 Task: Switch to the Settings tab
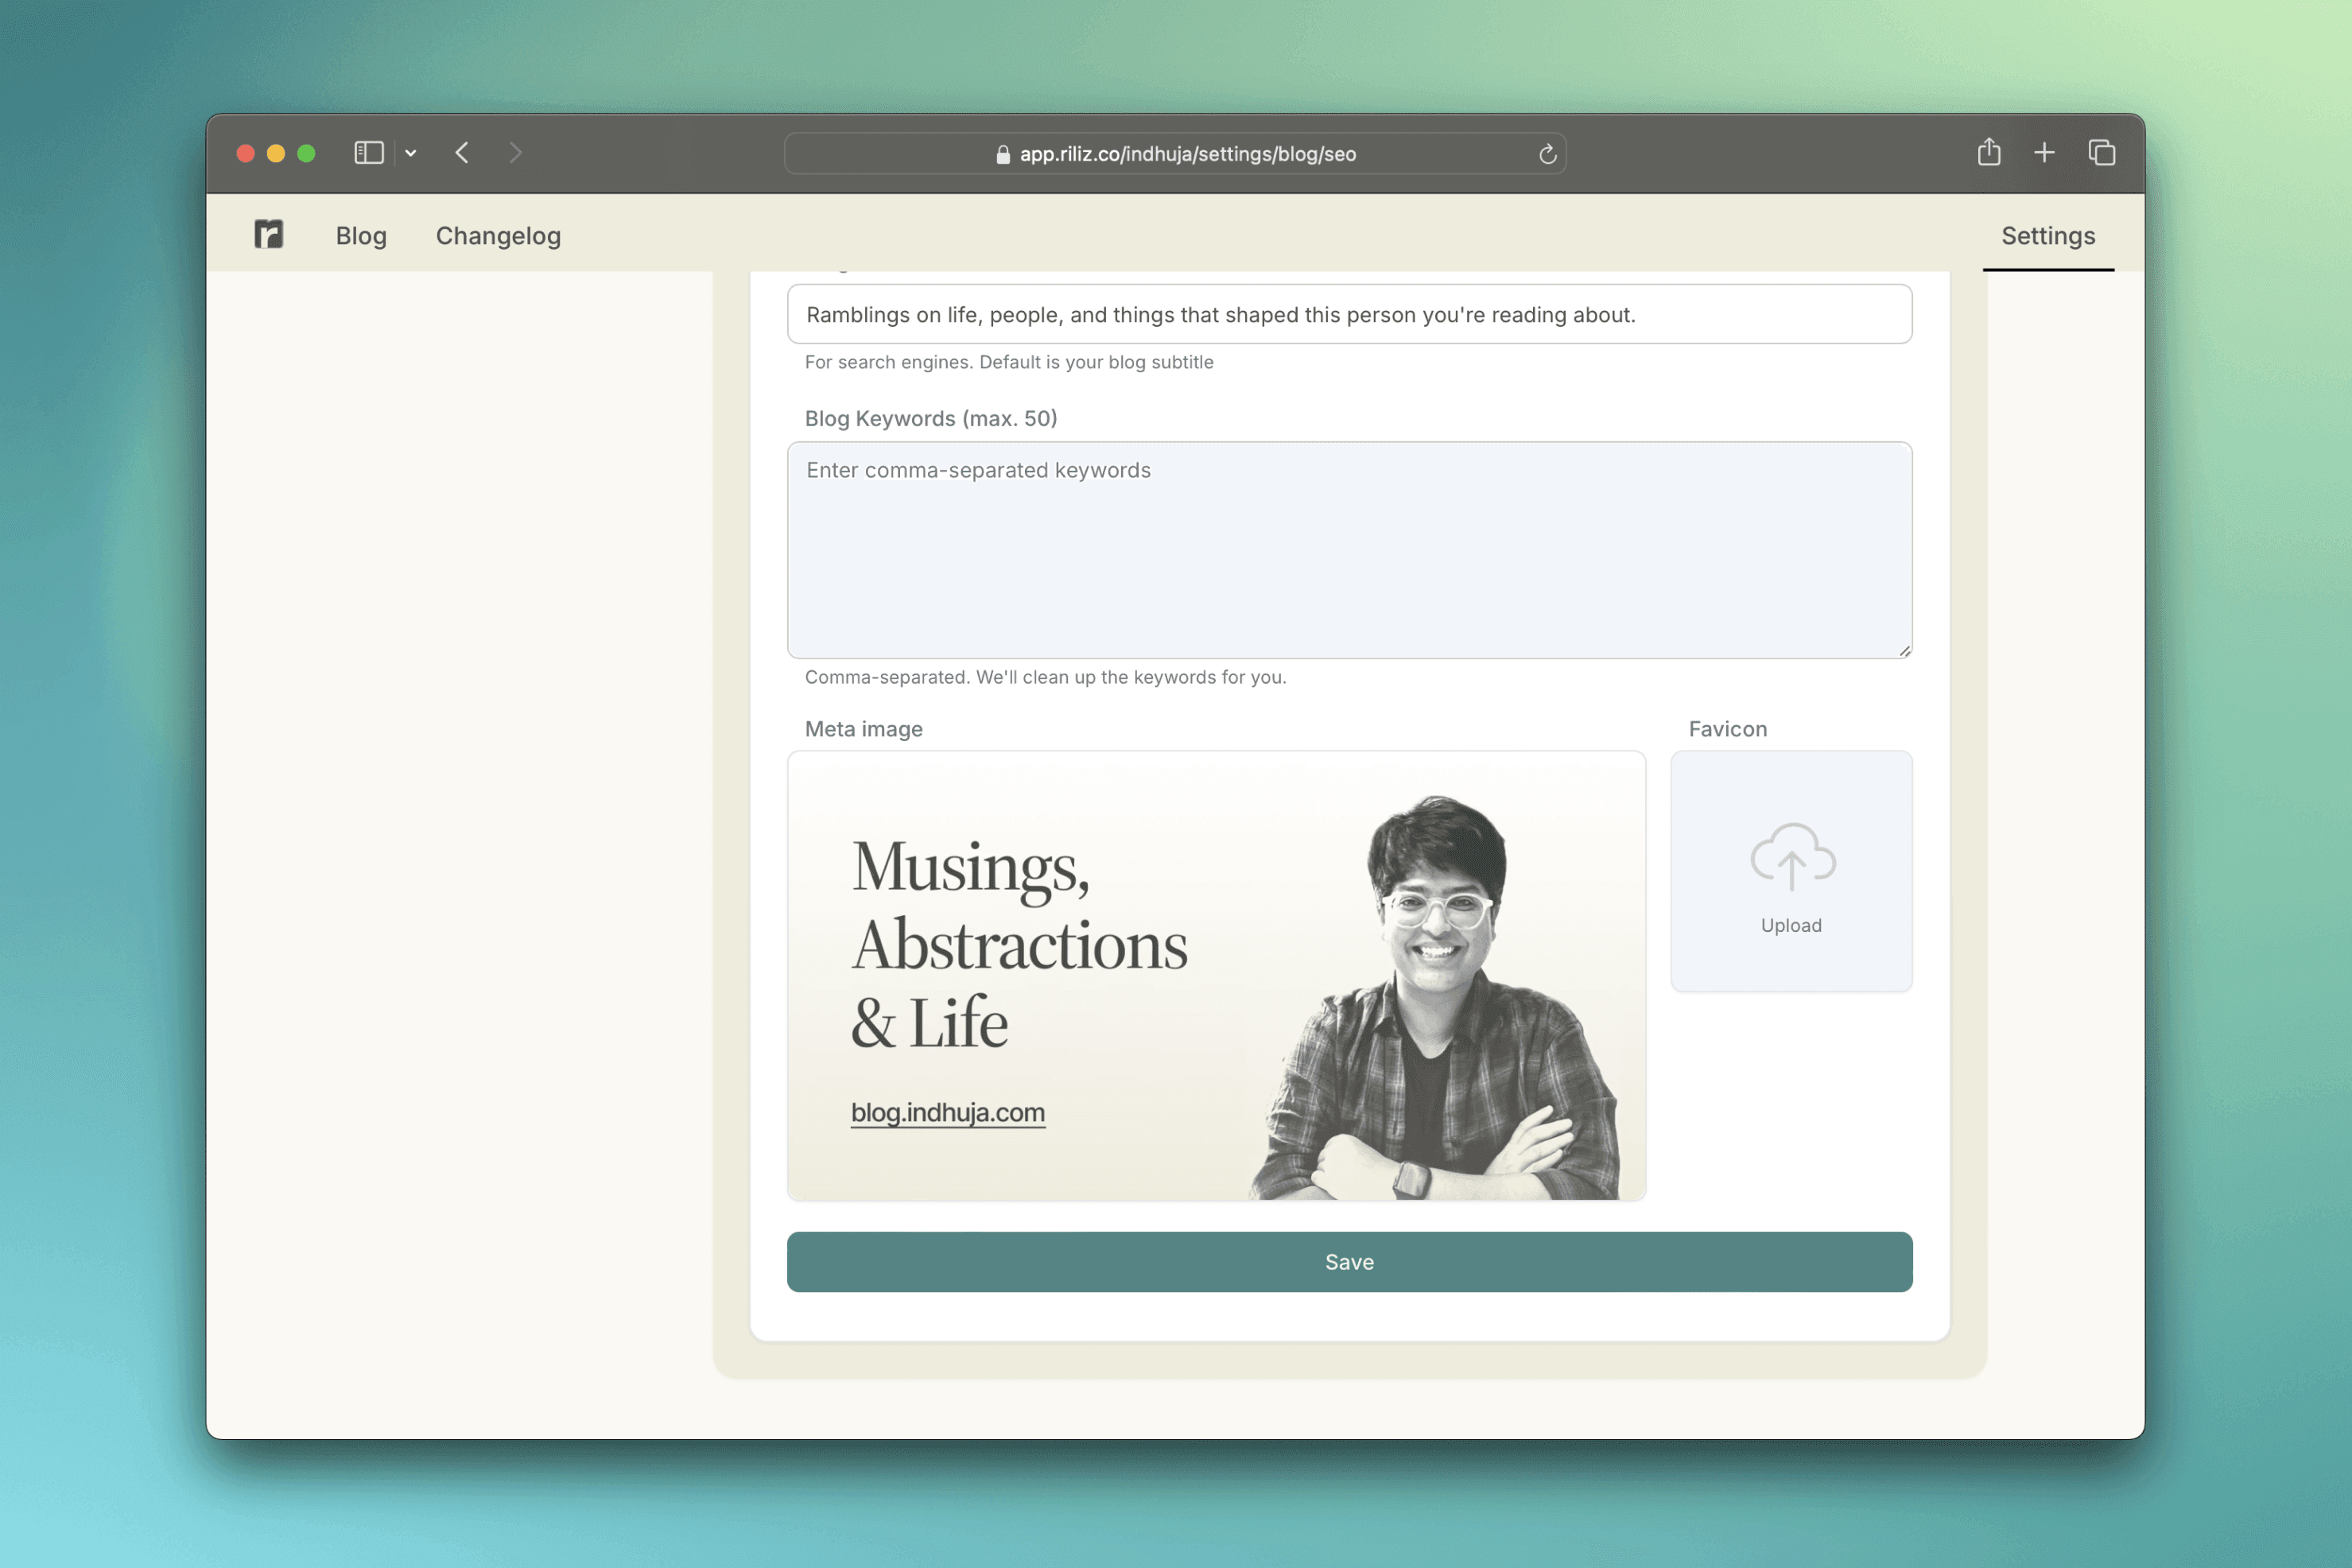2047,236
